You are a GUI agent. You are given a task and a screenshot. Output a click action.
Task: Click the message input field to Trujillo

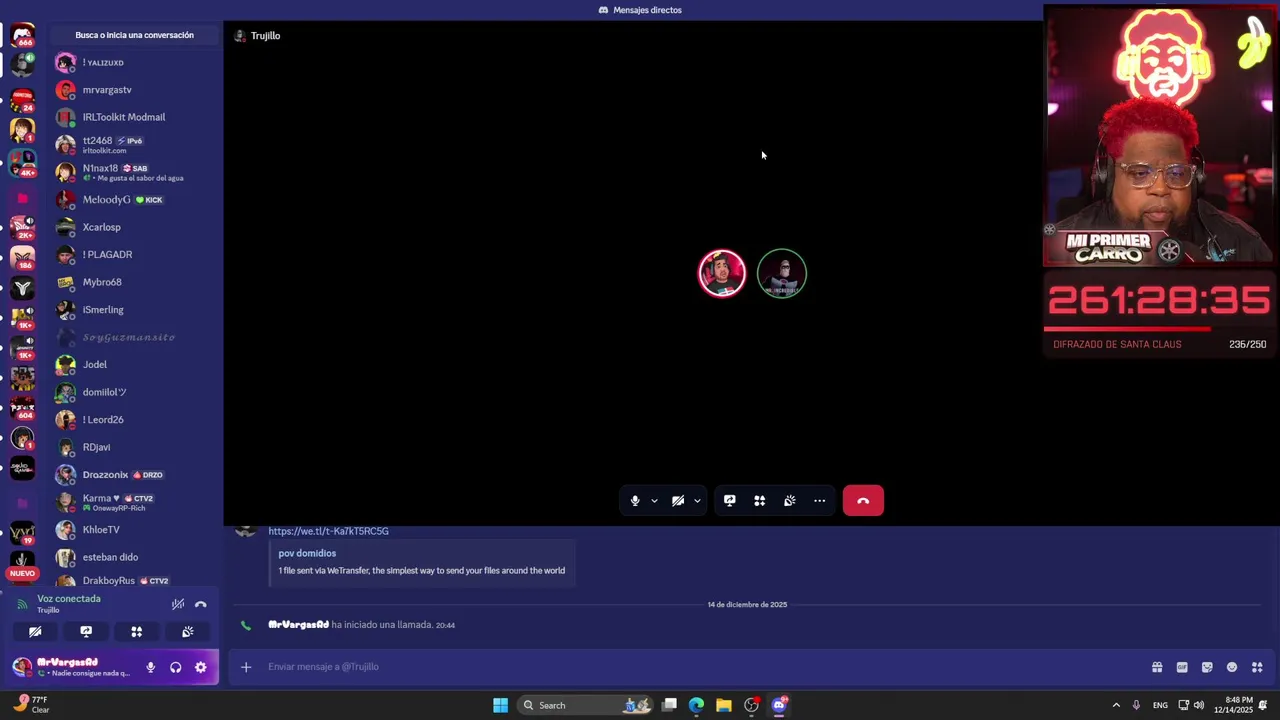point(700,667)
